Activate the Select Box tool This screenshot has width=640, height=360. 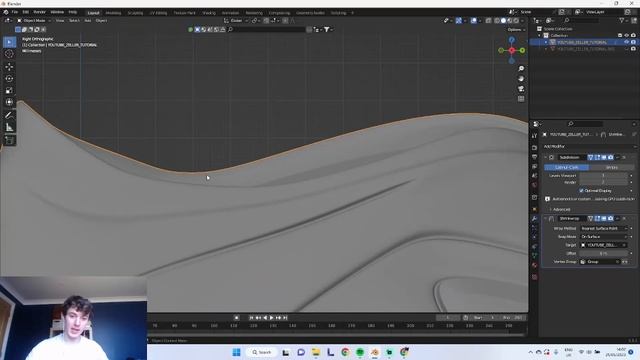pyautogui.click(x=9, y=42)
